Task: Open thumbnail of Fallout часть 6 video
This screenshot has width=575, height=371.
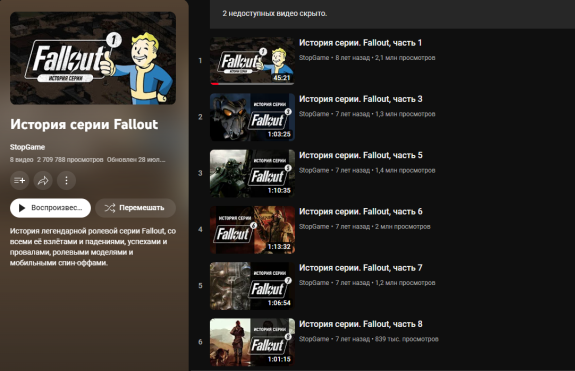Action: pos(252,229)
